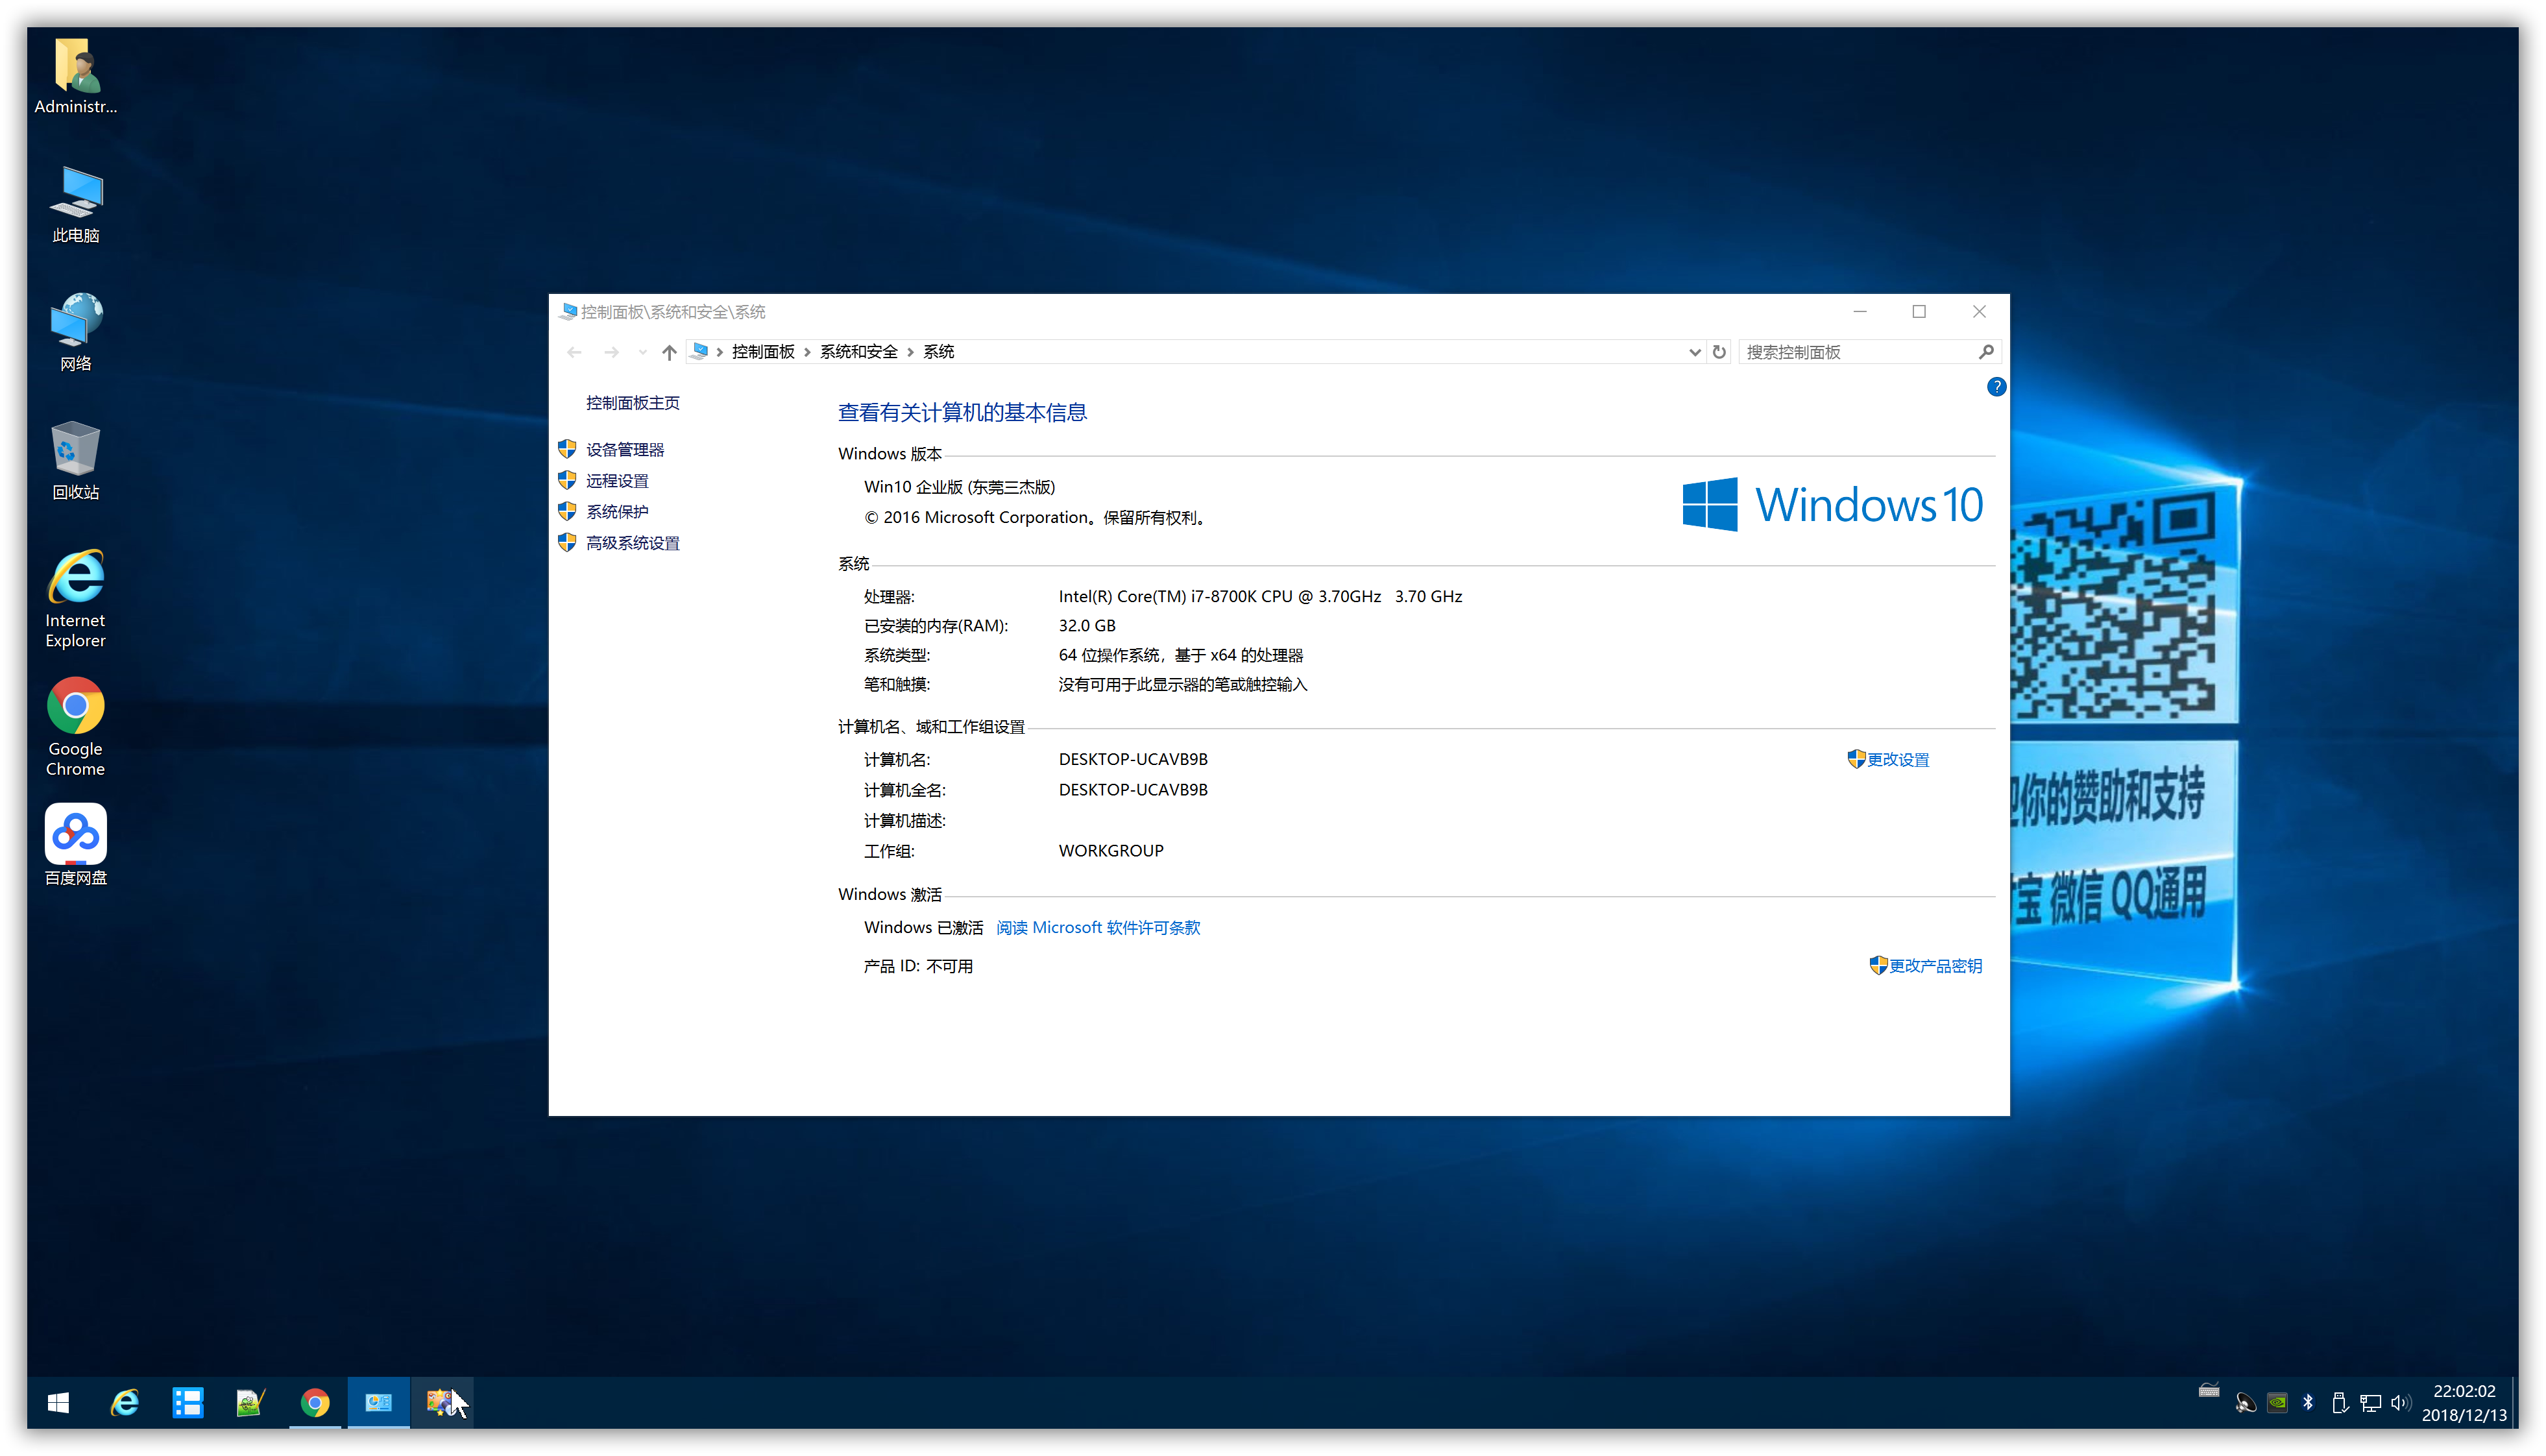Viewport: 2546px width, 1456px height.
Task: Go up one level in control panel
Action: pyautogui.click(x=669, y=352)
